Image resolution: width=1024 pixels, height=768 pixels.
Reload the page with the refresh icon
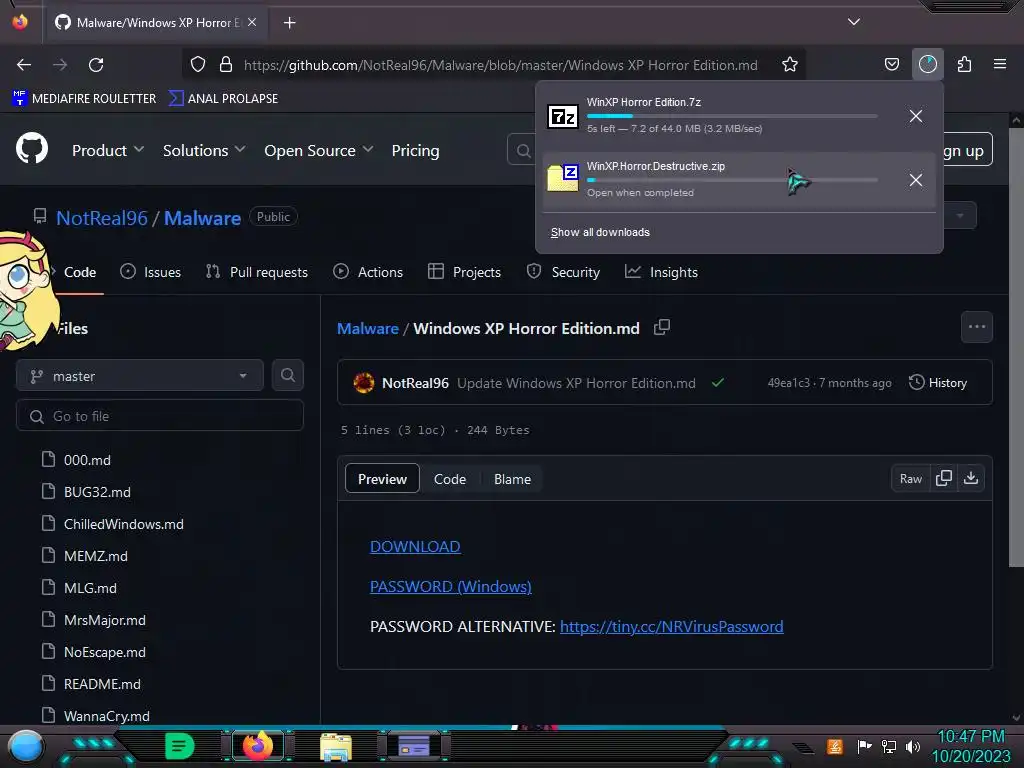click(x=96, y=65)
